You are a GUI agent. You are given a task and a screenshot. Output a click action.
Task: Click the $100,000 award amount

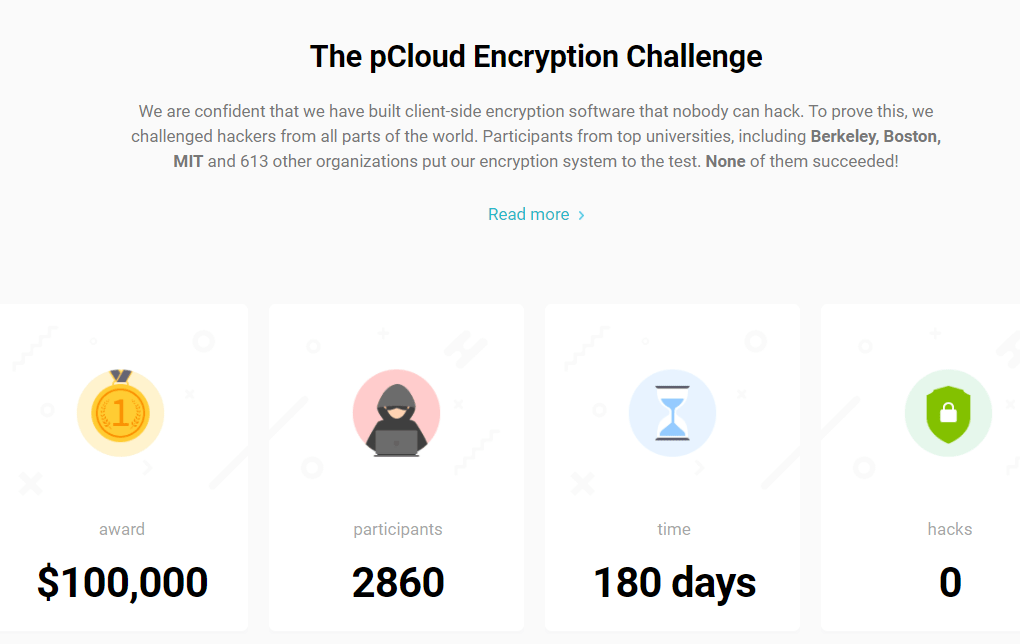click(x=122, y=582)
